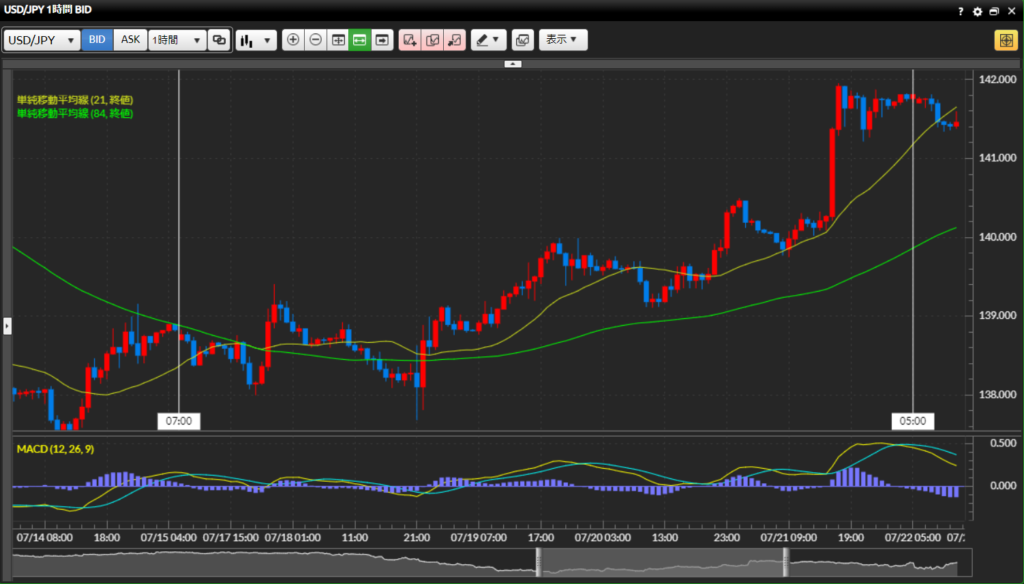This screenshot has width=1024, height=584.
Task: Click the chart snapshot image icon
Action: click(521, 40)
